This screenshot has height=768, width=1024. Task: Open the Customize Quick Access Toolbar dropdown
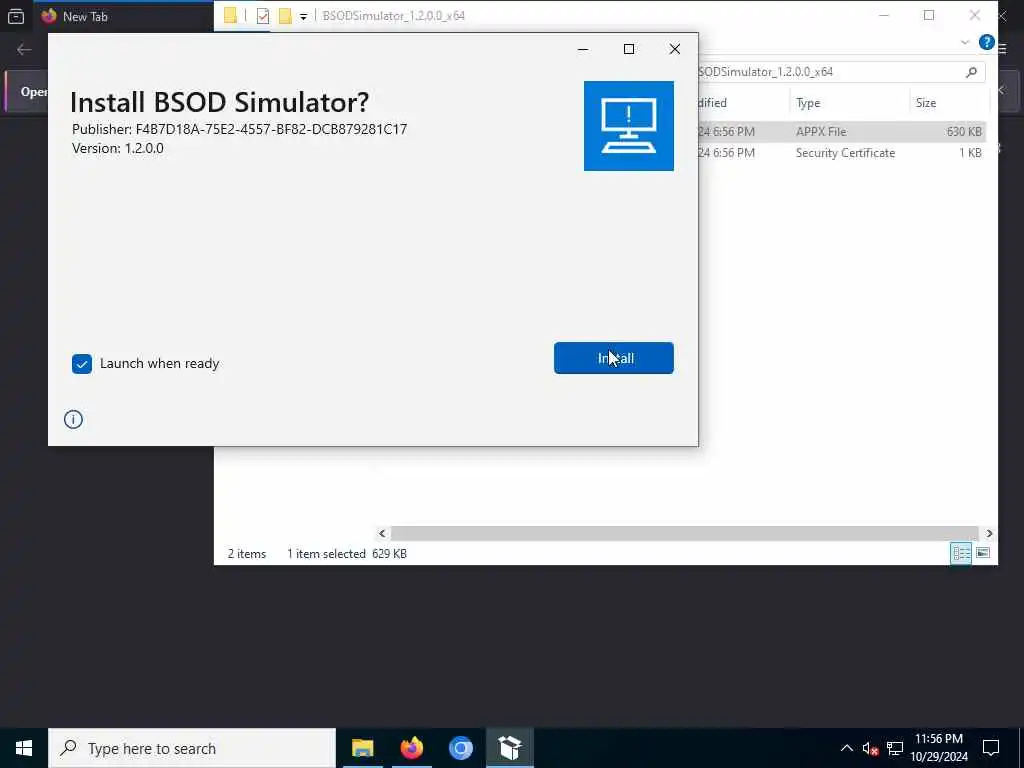(x=304, y=17)
